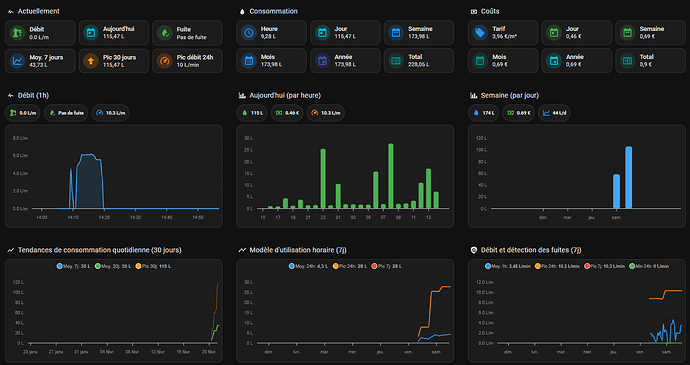Open the 0.69 € chip under Semaine (par jour)
Viewport: 690px width, 365px height.
pos(518,113)
